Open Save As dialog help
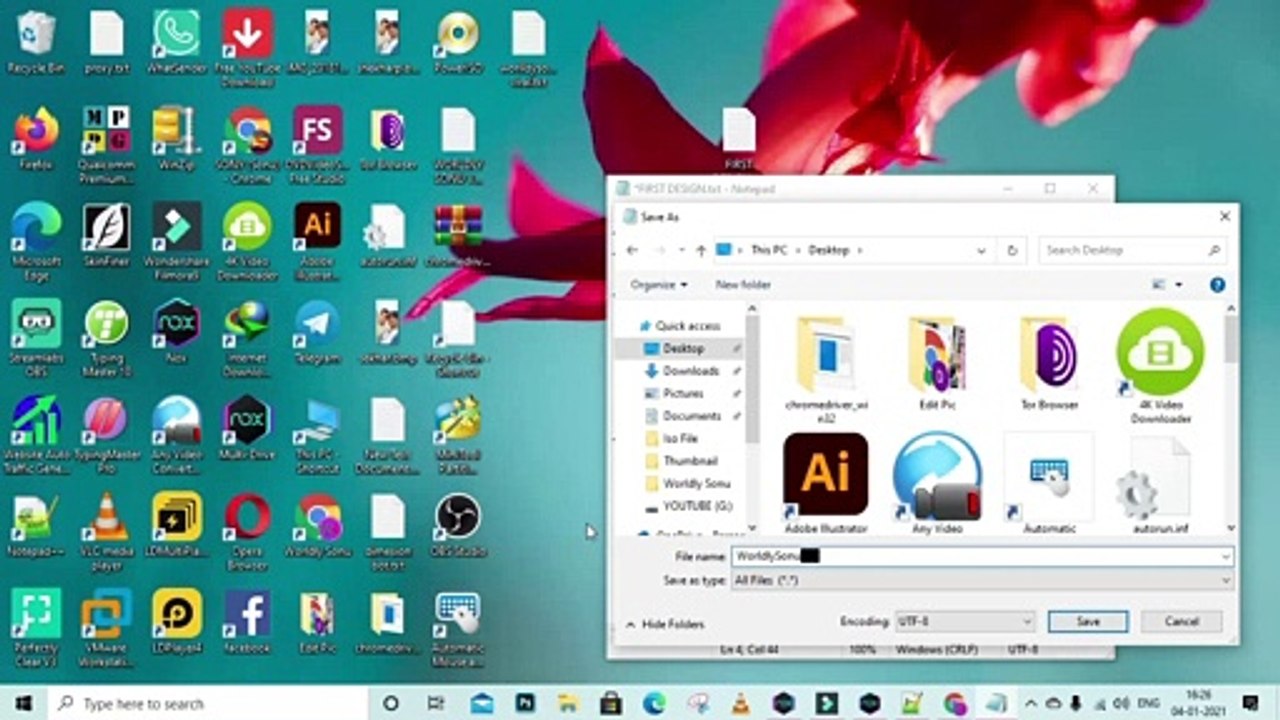Viewport: 1280px width, 720px height. (x=1217, y=285)
